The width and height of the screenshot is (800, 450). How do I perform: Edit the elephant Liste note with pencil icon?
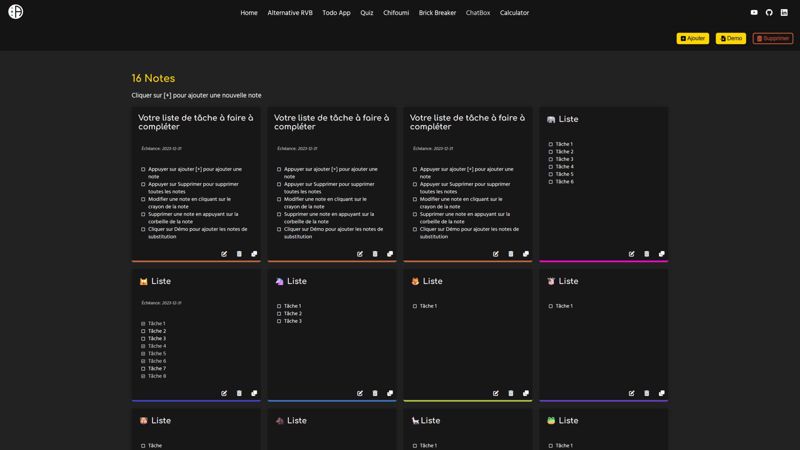tap(632, 254)
